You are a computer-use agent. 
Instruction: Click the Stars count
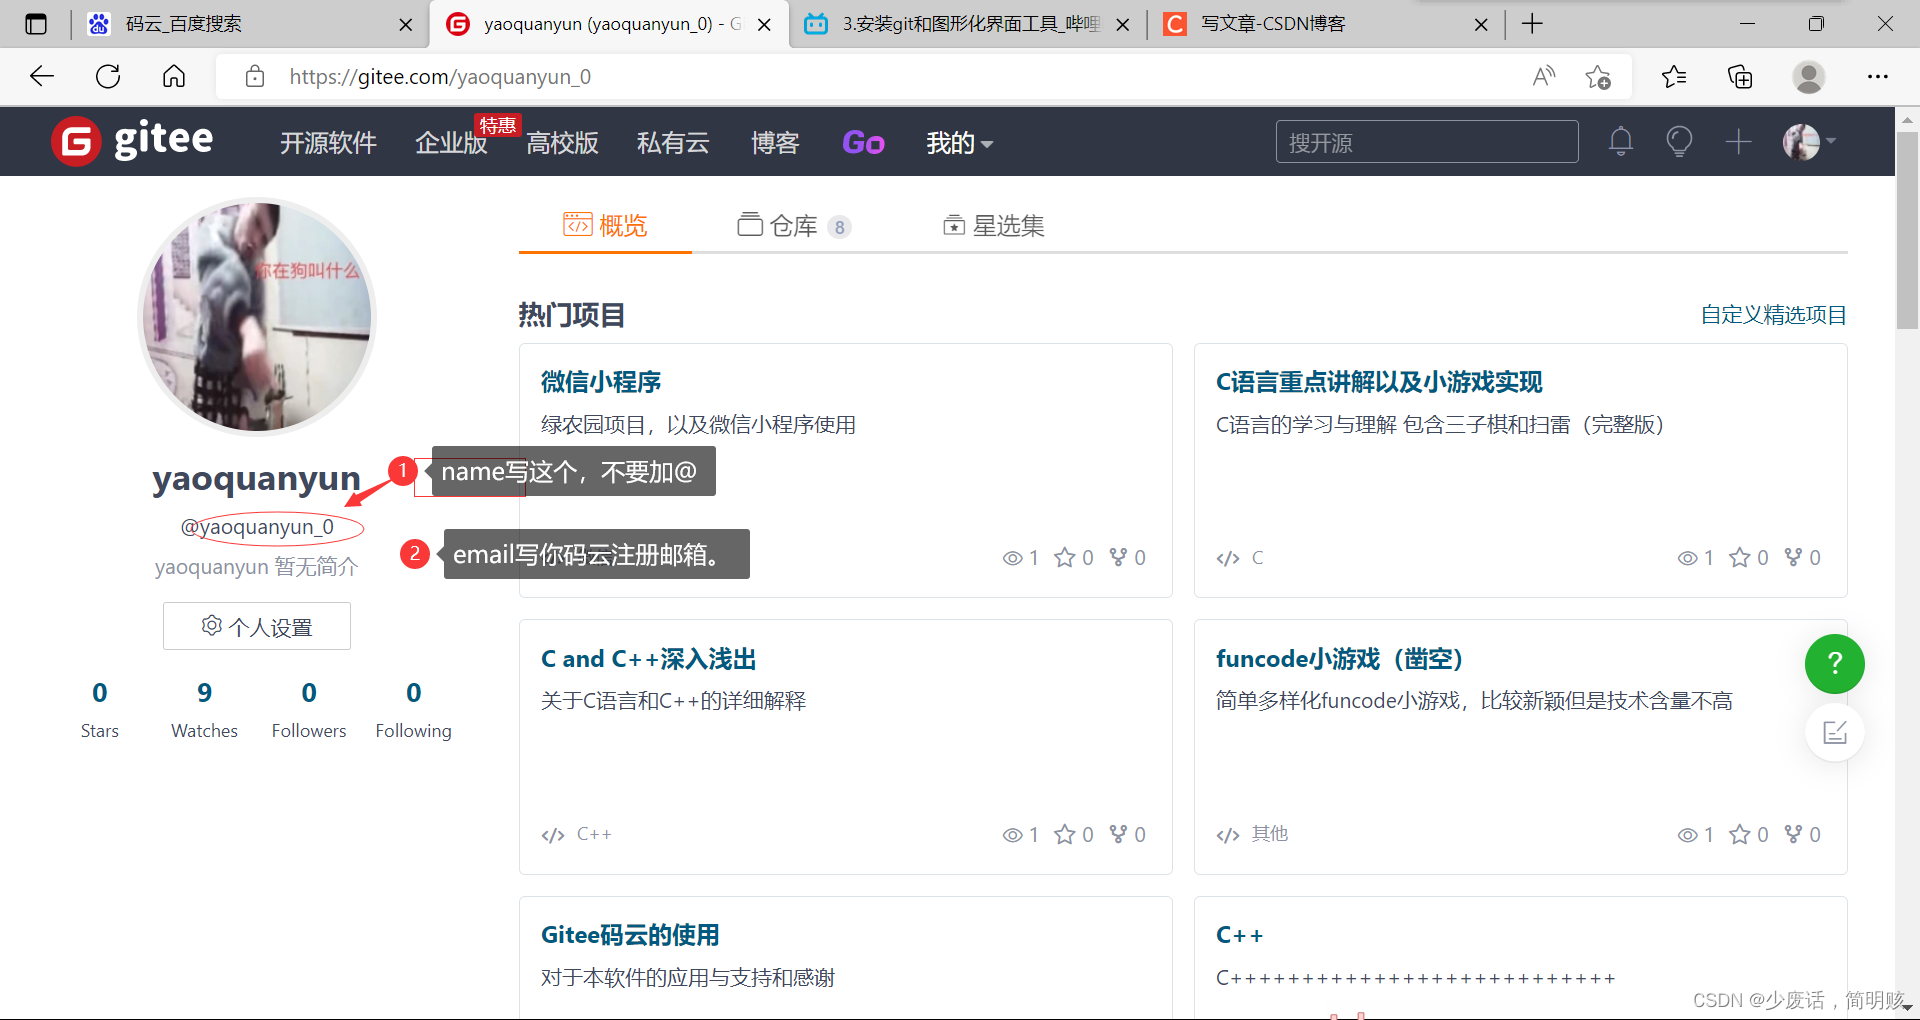point(100,693)
